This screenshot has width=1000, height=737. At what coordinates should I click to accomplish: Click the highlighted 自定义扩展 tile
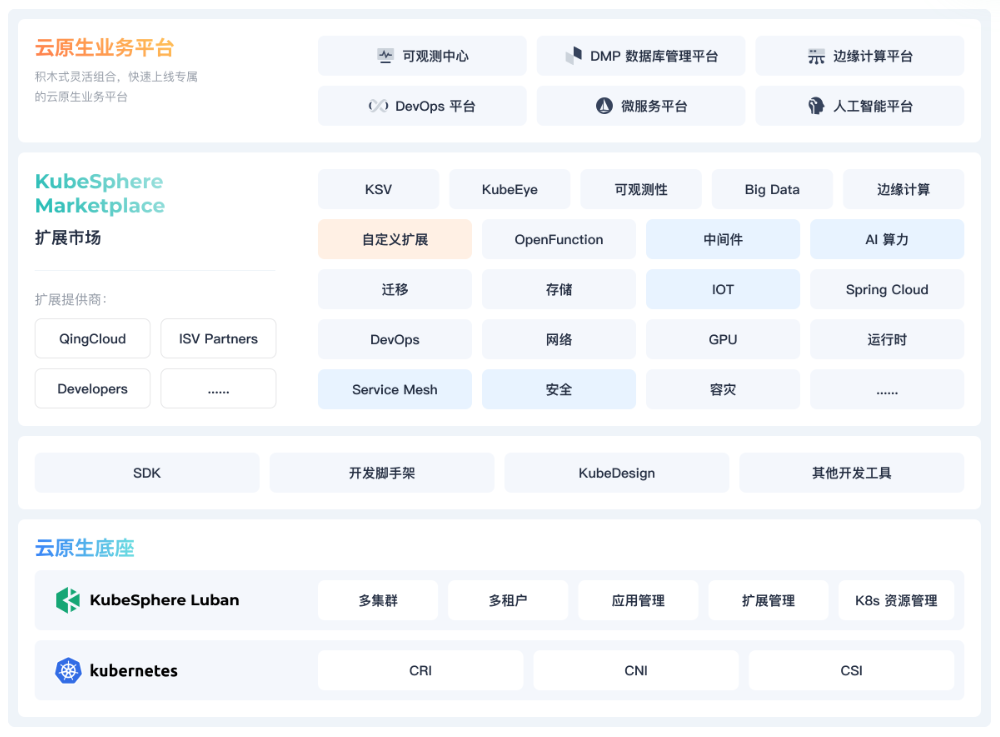(395, 239)
